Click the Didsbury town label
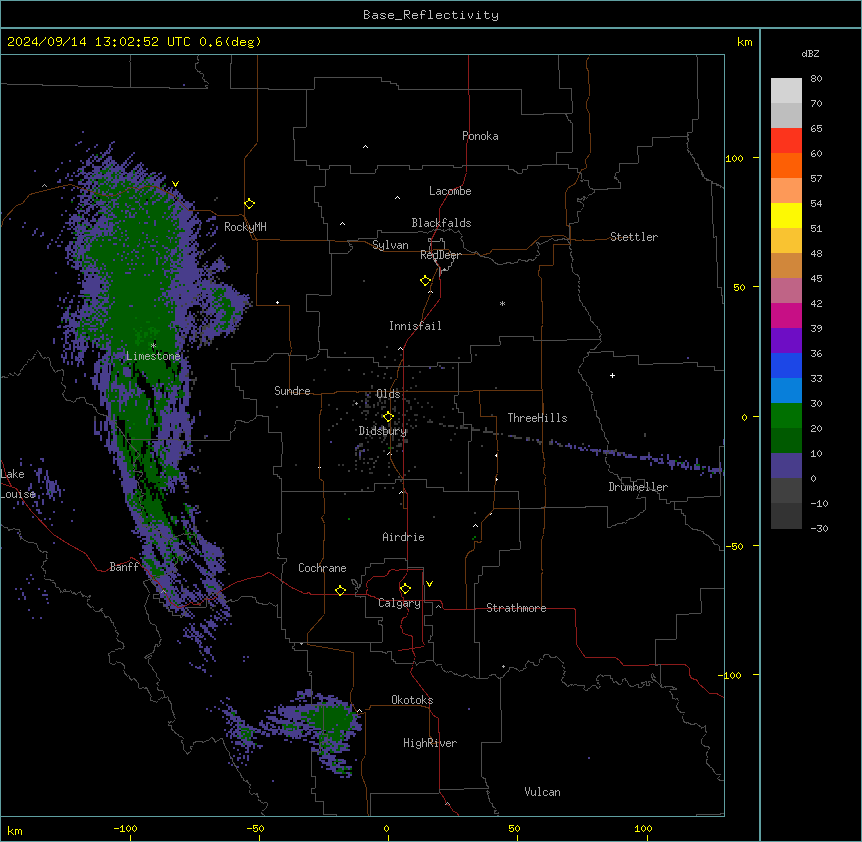Screen dimensions: 862x842 383,431
